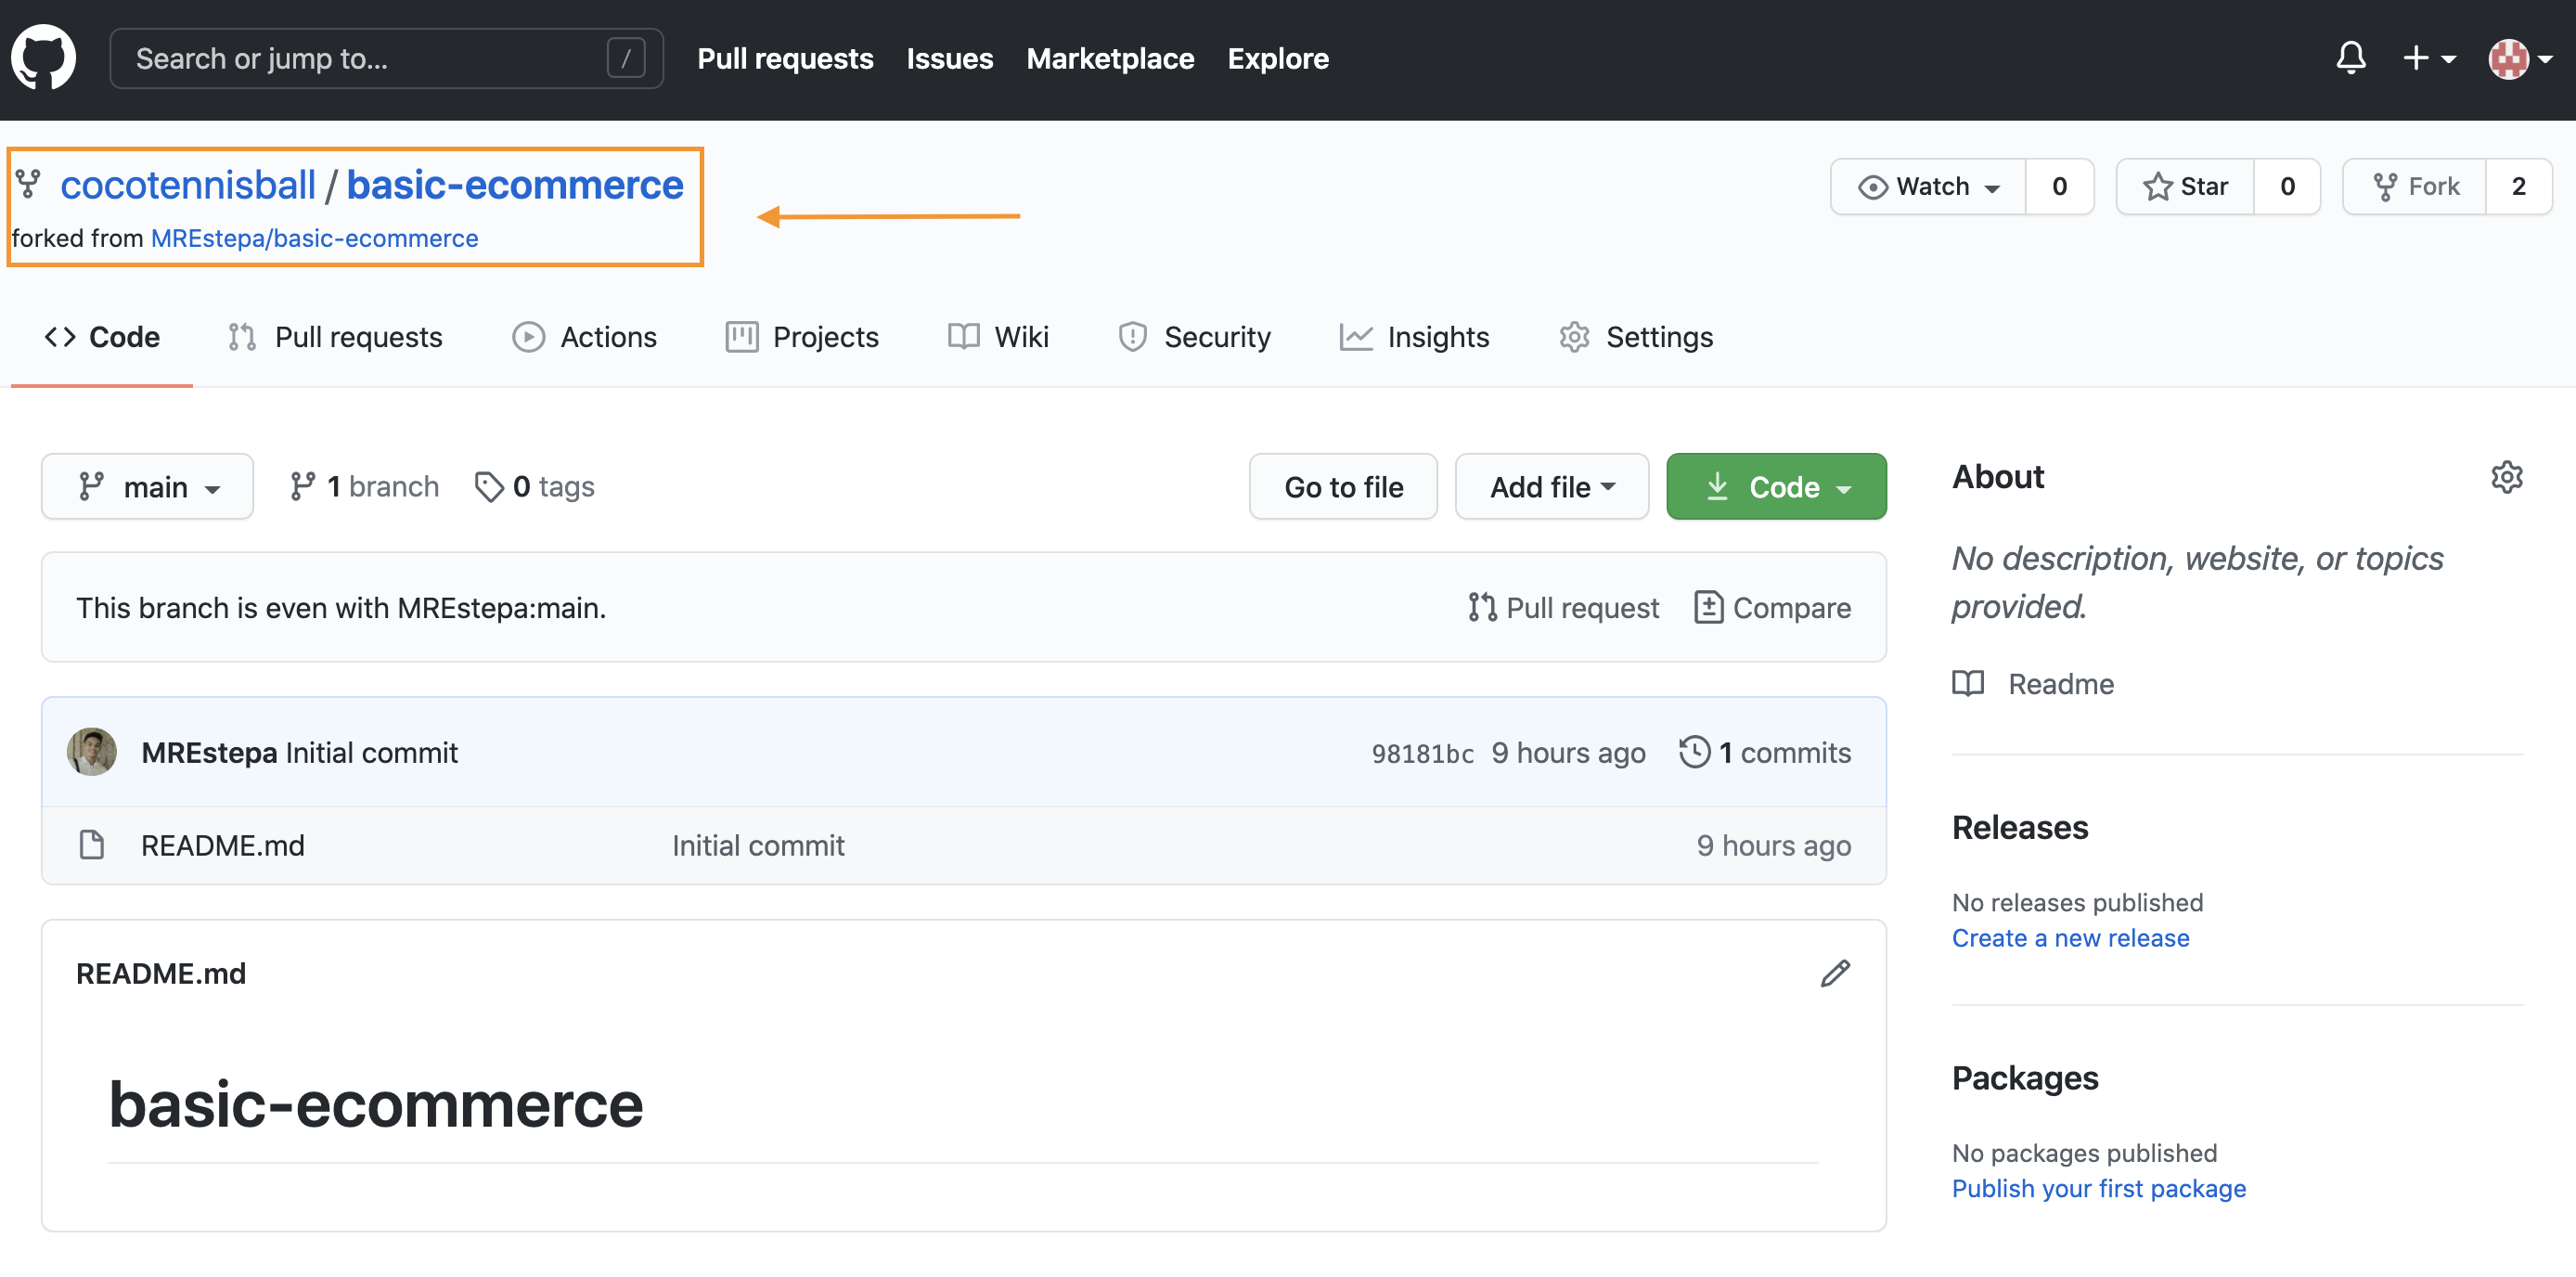Click Create a new release link
The height and width of the screenshot is (1277, 2576).
click(2071, 936)
